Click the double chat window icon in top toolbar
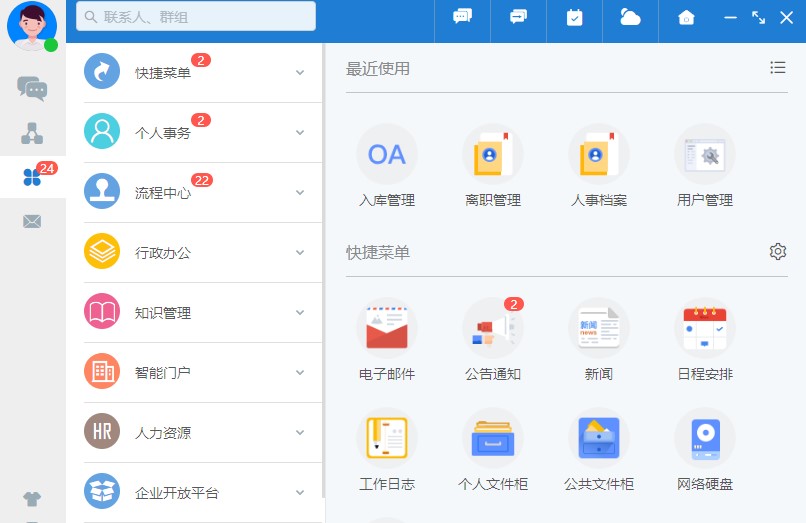The width and height of the screenshot is (806, 523). pyautogui.click(x=518, y=17)
